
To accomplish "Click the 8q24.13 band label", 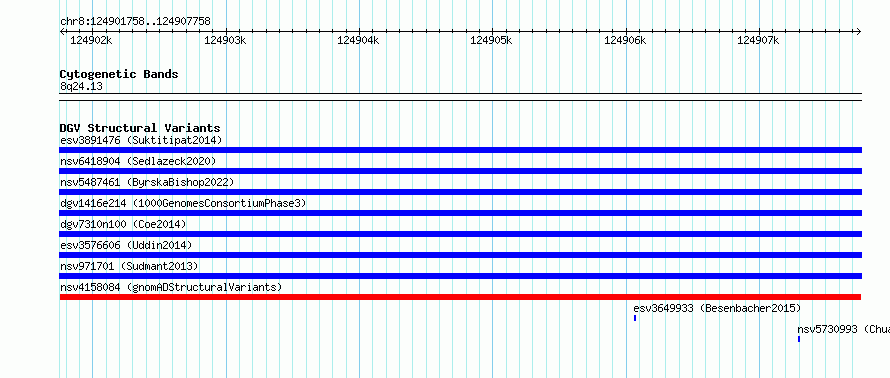I will (x=81, y=86).
